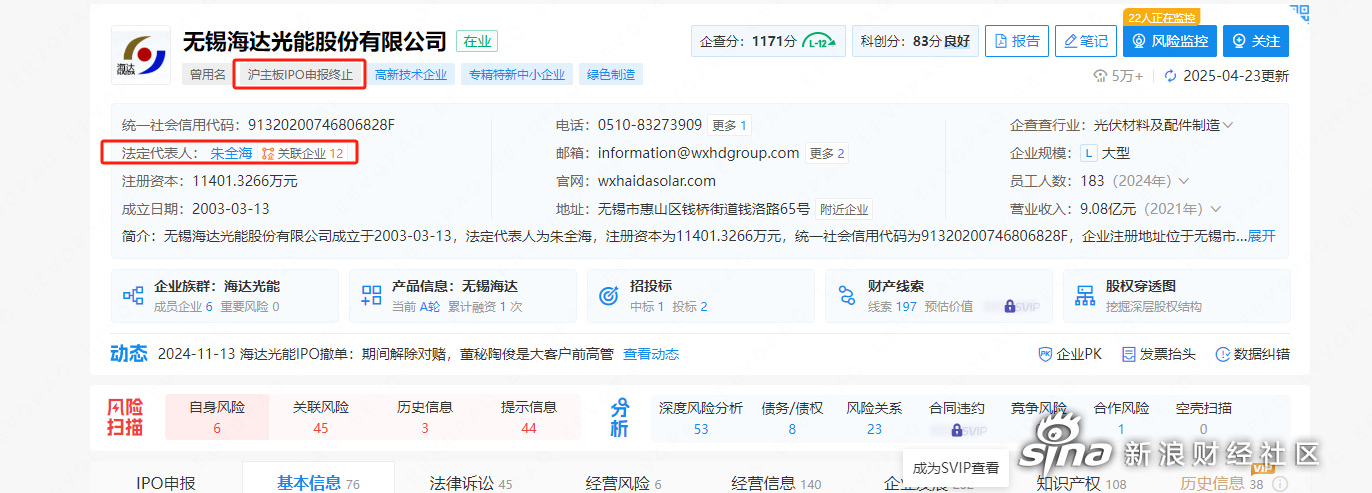Open the 员工人数 183 (2024年) dropdown
The height and width of the screenshot is (493, 1372).
pos(1135,181)
